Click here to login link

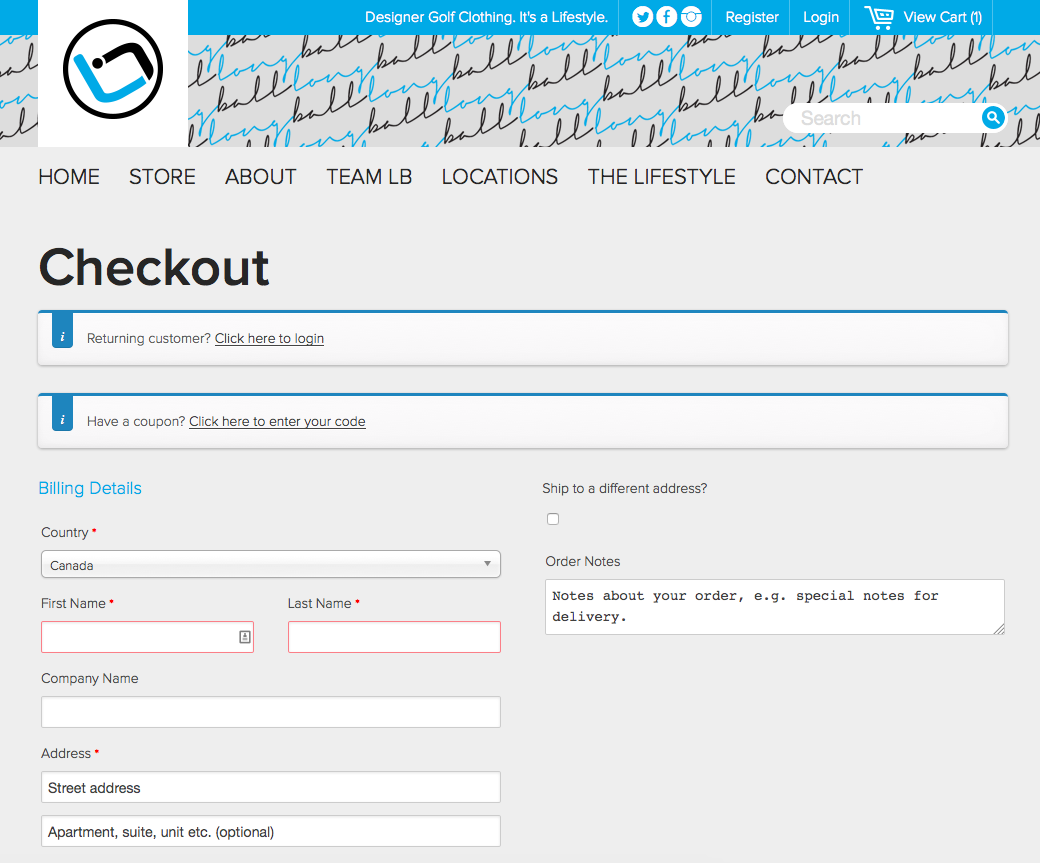(269, 338)
